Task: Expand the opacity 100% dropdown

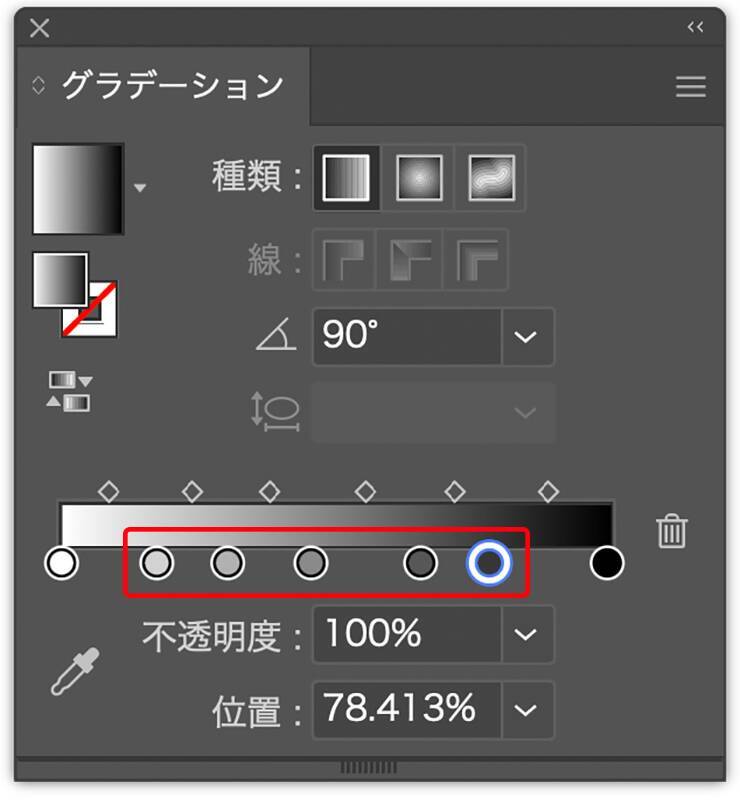Action: [526, 634]
